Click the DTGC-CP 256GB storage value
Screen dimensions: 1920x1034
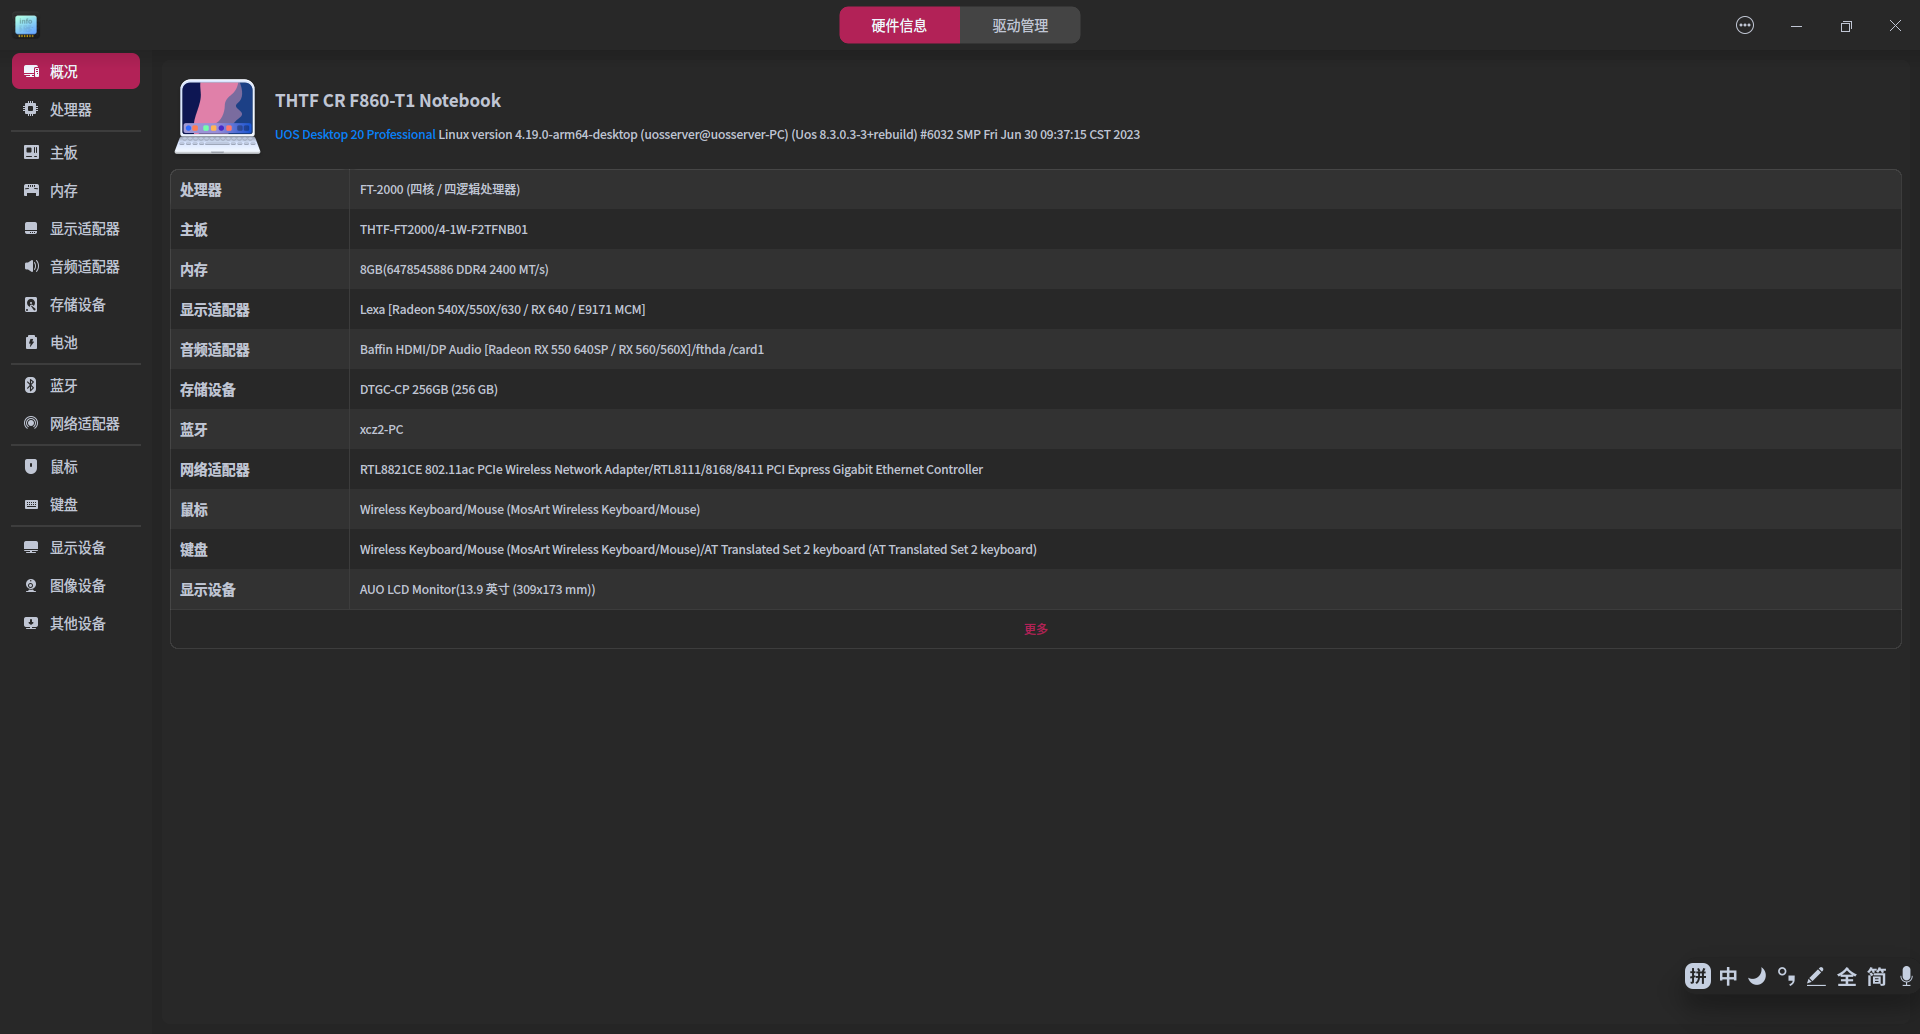[x=429, y=389]
